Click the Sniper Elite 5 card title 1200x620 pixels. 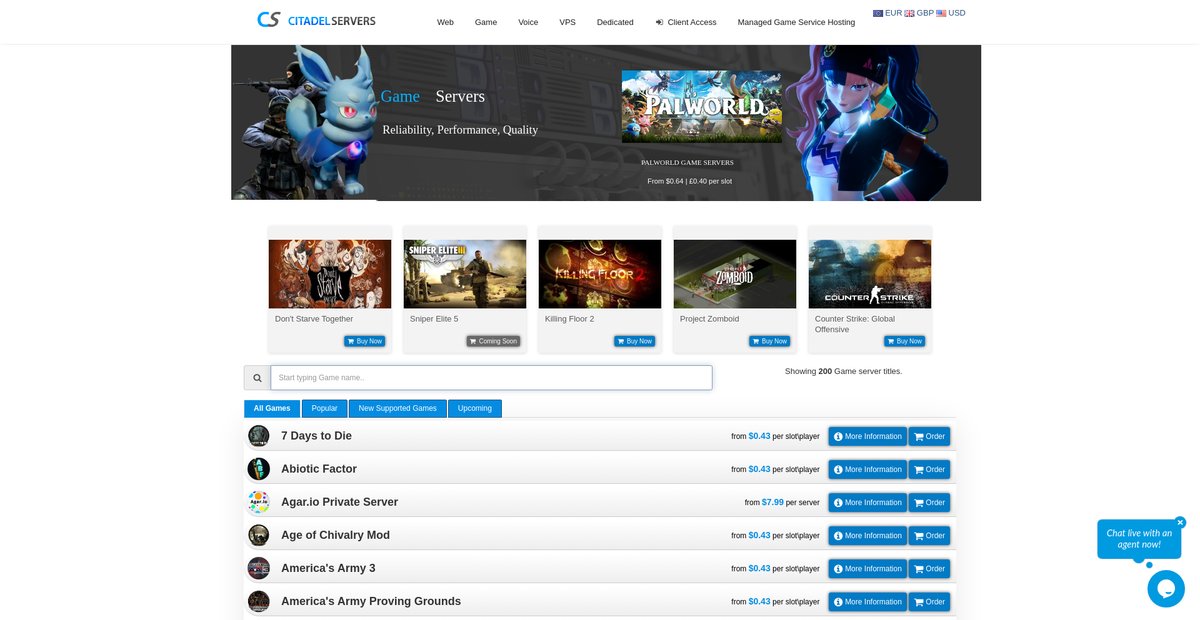point(434,319)
